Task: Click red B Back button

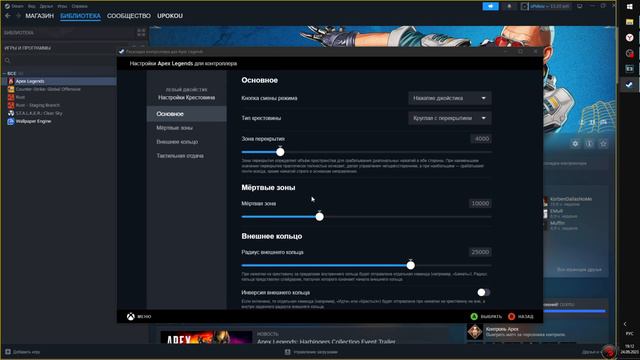Action: pos(511,316)
